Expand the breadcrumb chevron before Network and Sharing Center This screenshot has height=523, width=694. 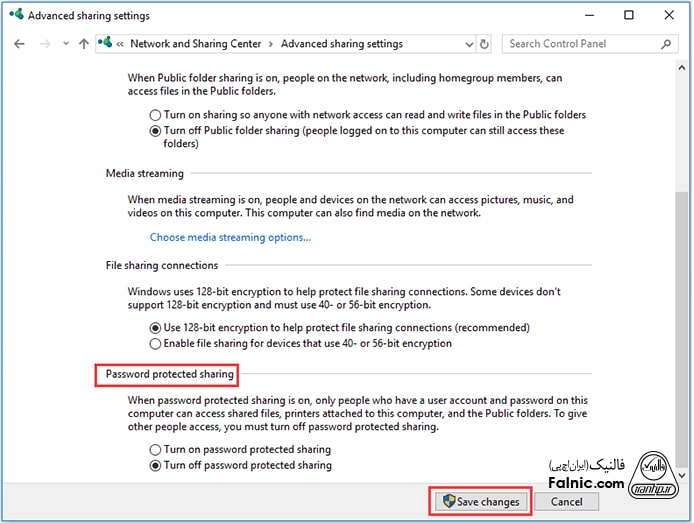click(120, 44)
